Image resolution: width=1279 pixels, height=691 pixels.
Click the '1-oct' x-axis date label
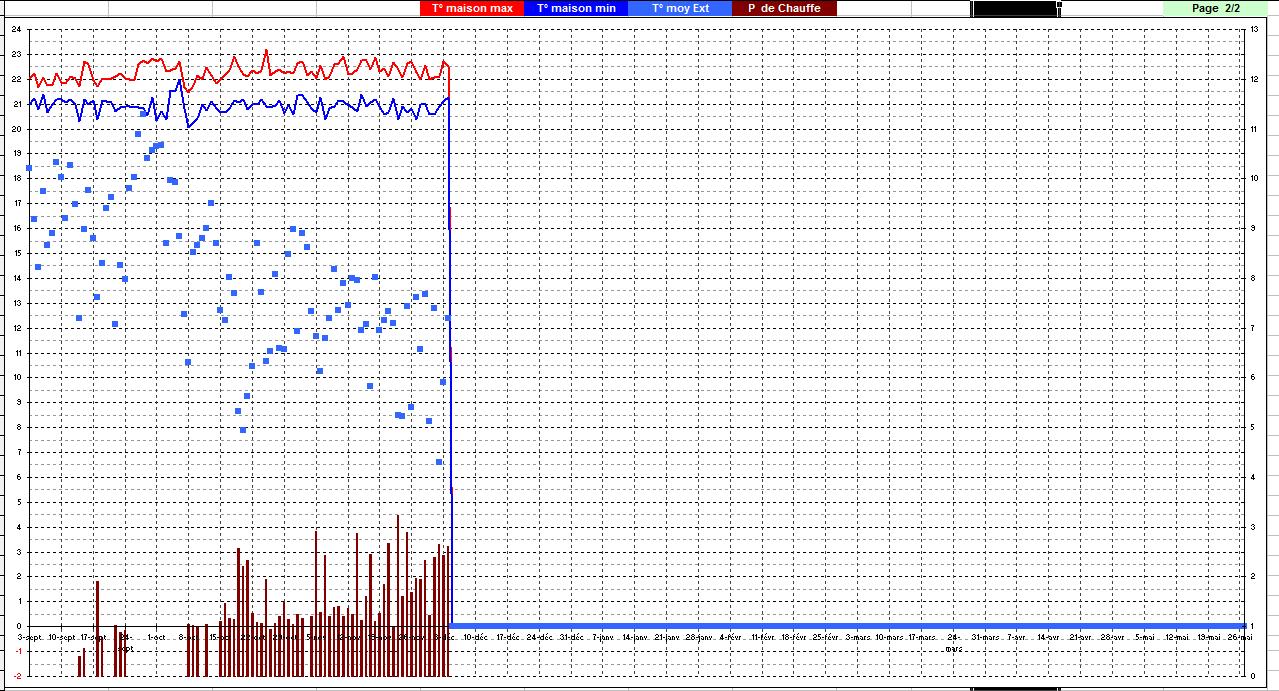click(x=157, y=637)
